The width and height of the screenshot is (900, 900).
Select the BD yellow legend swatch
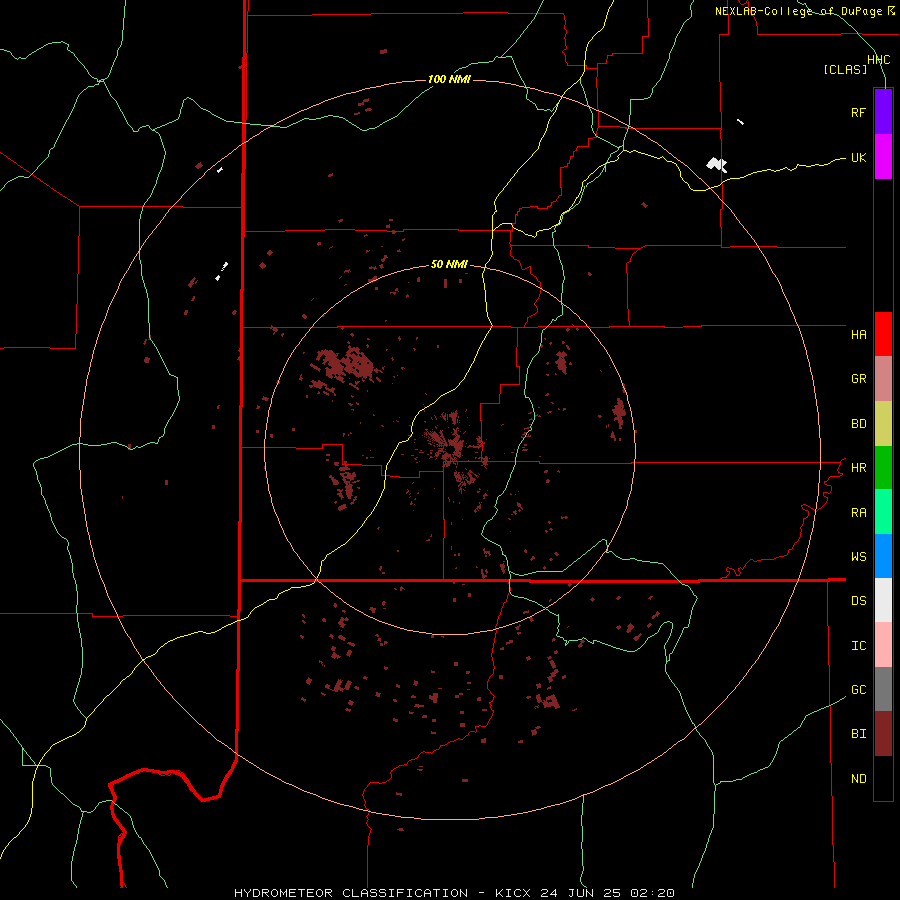[x=883, y=423]
